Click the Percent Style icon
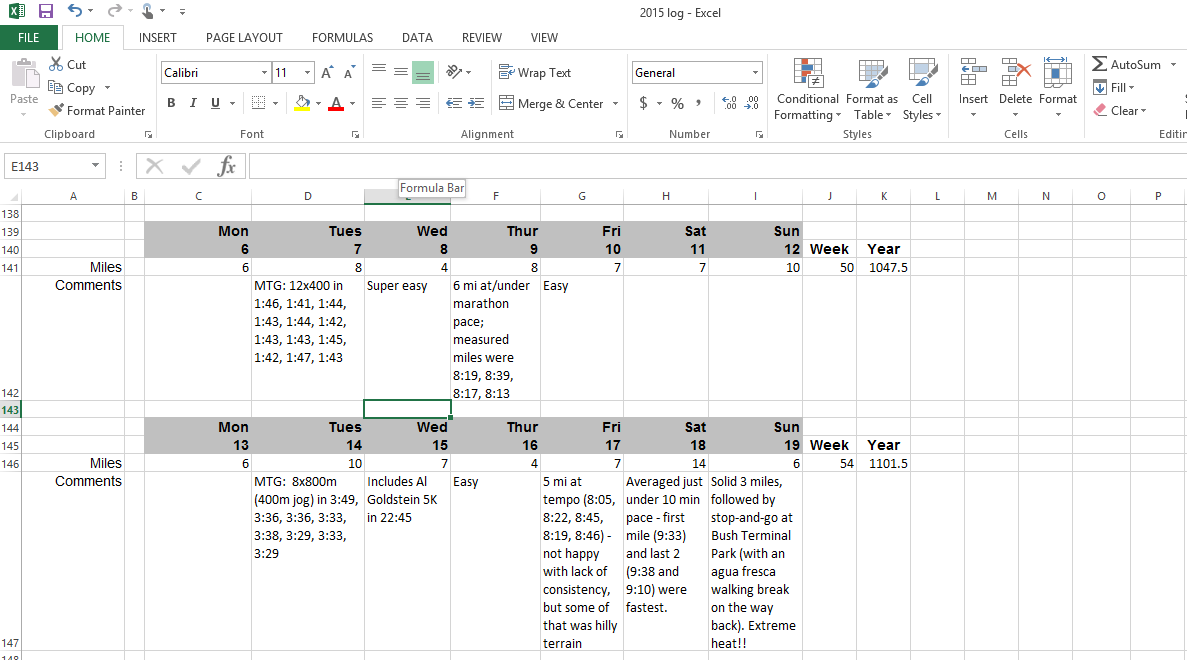 click(x=677, y=103)
